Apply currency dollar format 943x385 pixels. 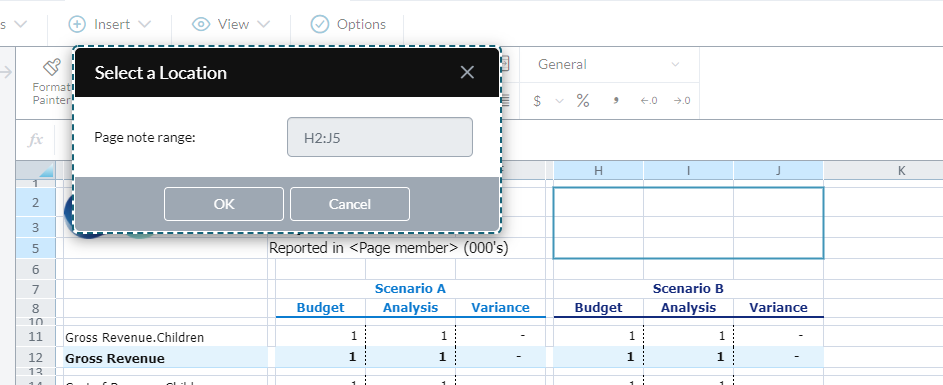pos(537,100)
